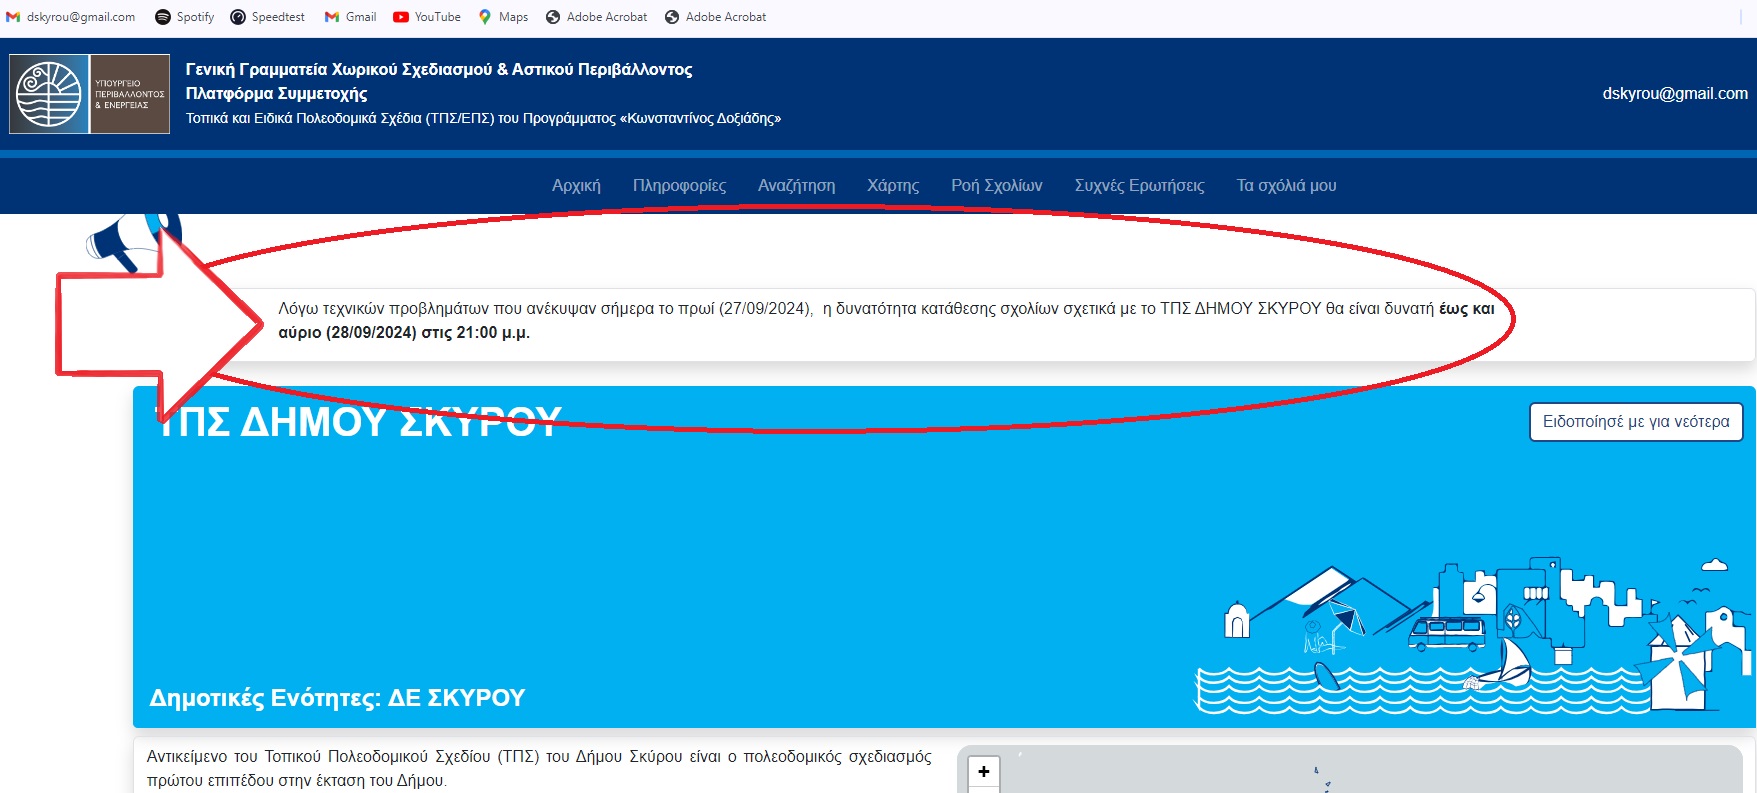
Task: Open Συχνές Ερωτήσεις page
Action: click(x=1139, y=186)
